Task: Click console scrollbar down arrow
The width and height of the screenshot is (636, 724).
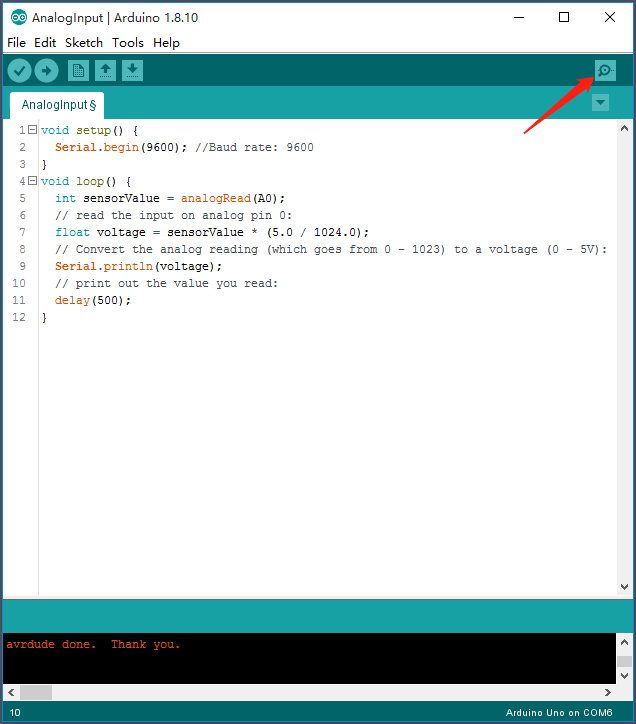Action: 624,676
